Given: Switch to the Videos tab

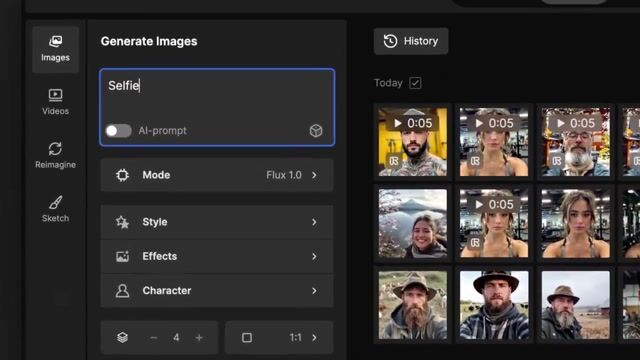Looking at the screenshot, I should point(56,102).
